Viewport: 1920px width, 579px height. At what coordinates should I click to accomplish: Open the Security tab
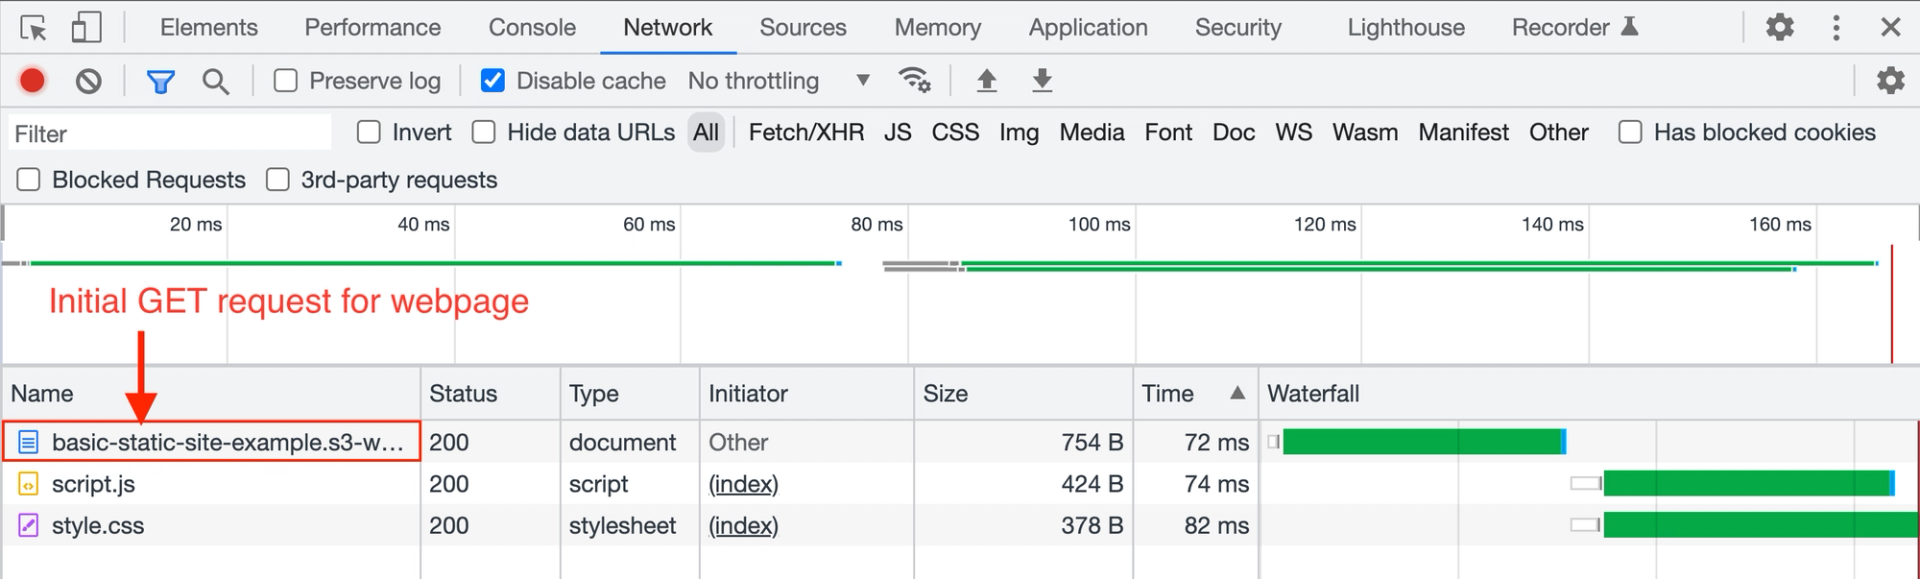[x=1238, y=27]
